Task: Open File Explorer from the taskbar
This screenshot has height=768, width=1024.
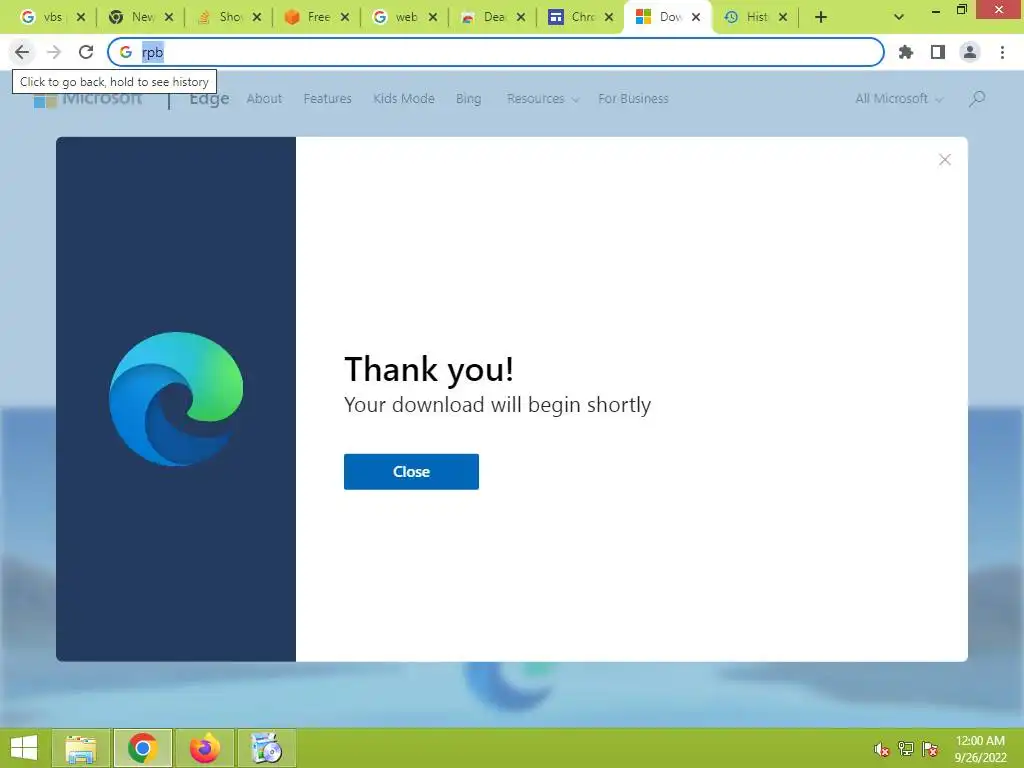Action: 80,748
